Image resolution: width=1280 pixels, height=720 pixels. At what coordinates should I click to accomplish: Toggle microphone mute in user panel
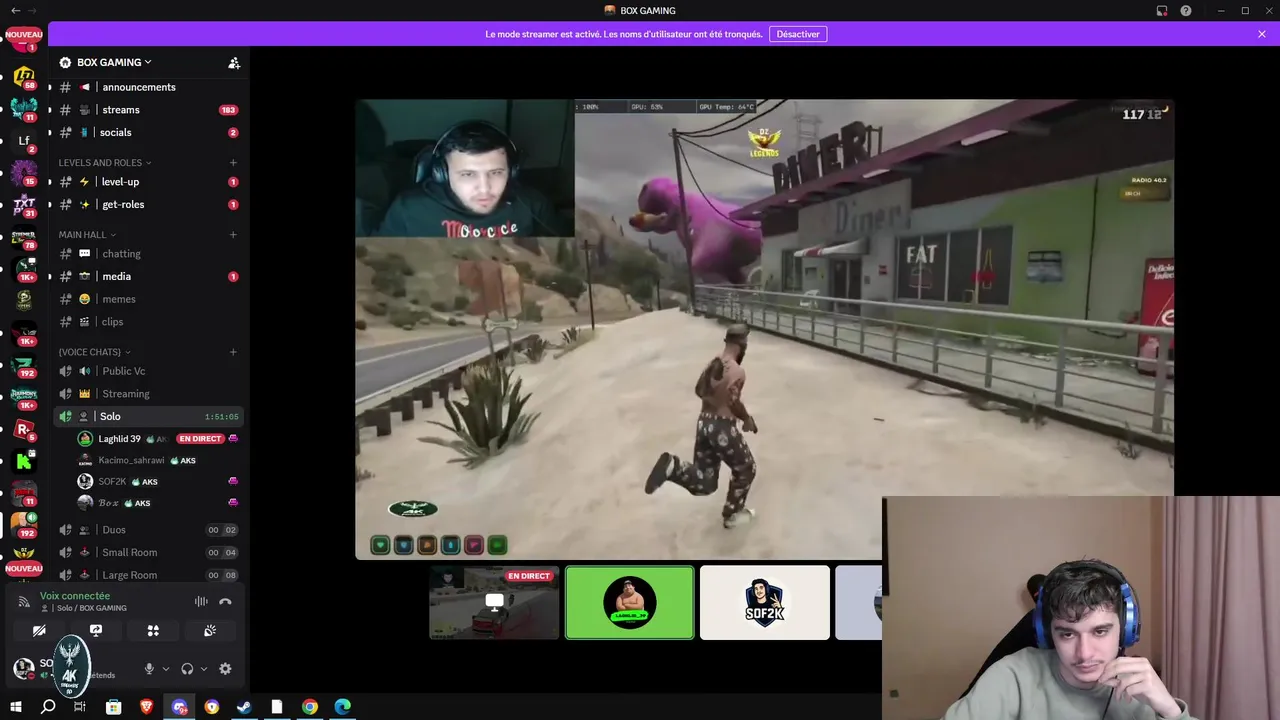(149, 669)
